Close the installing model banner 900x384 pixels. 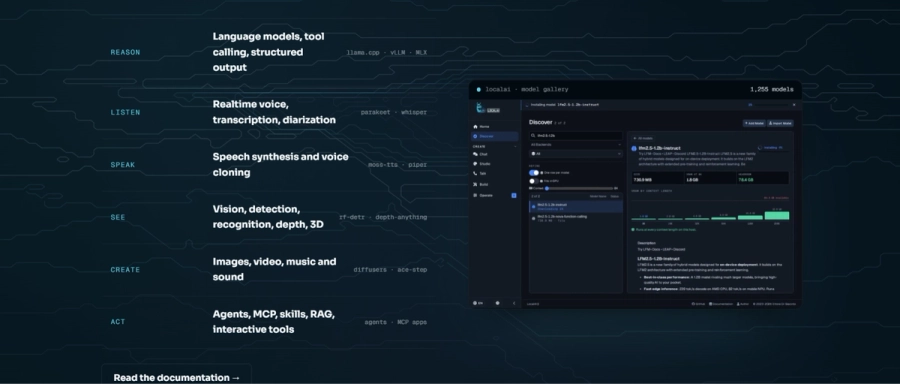tap(794, 105)
